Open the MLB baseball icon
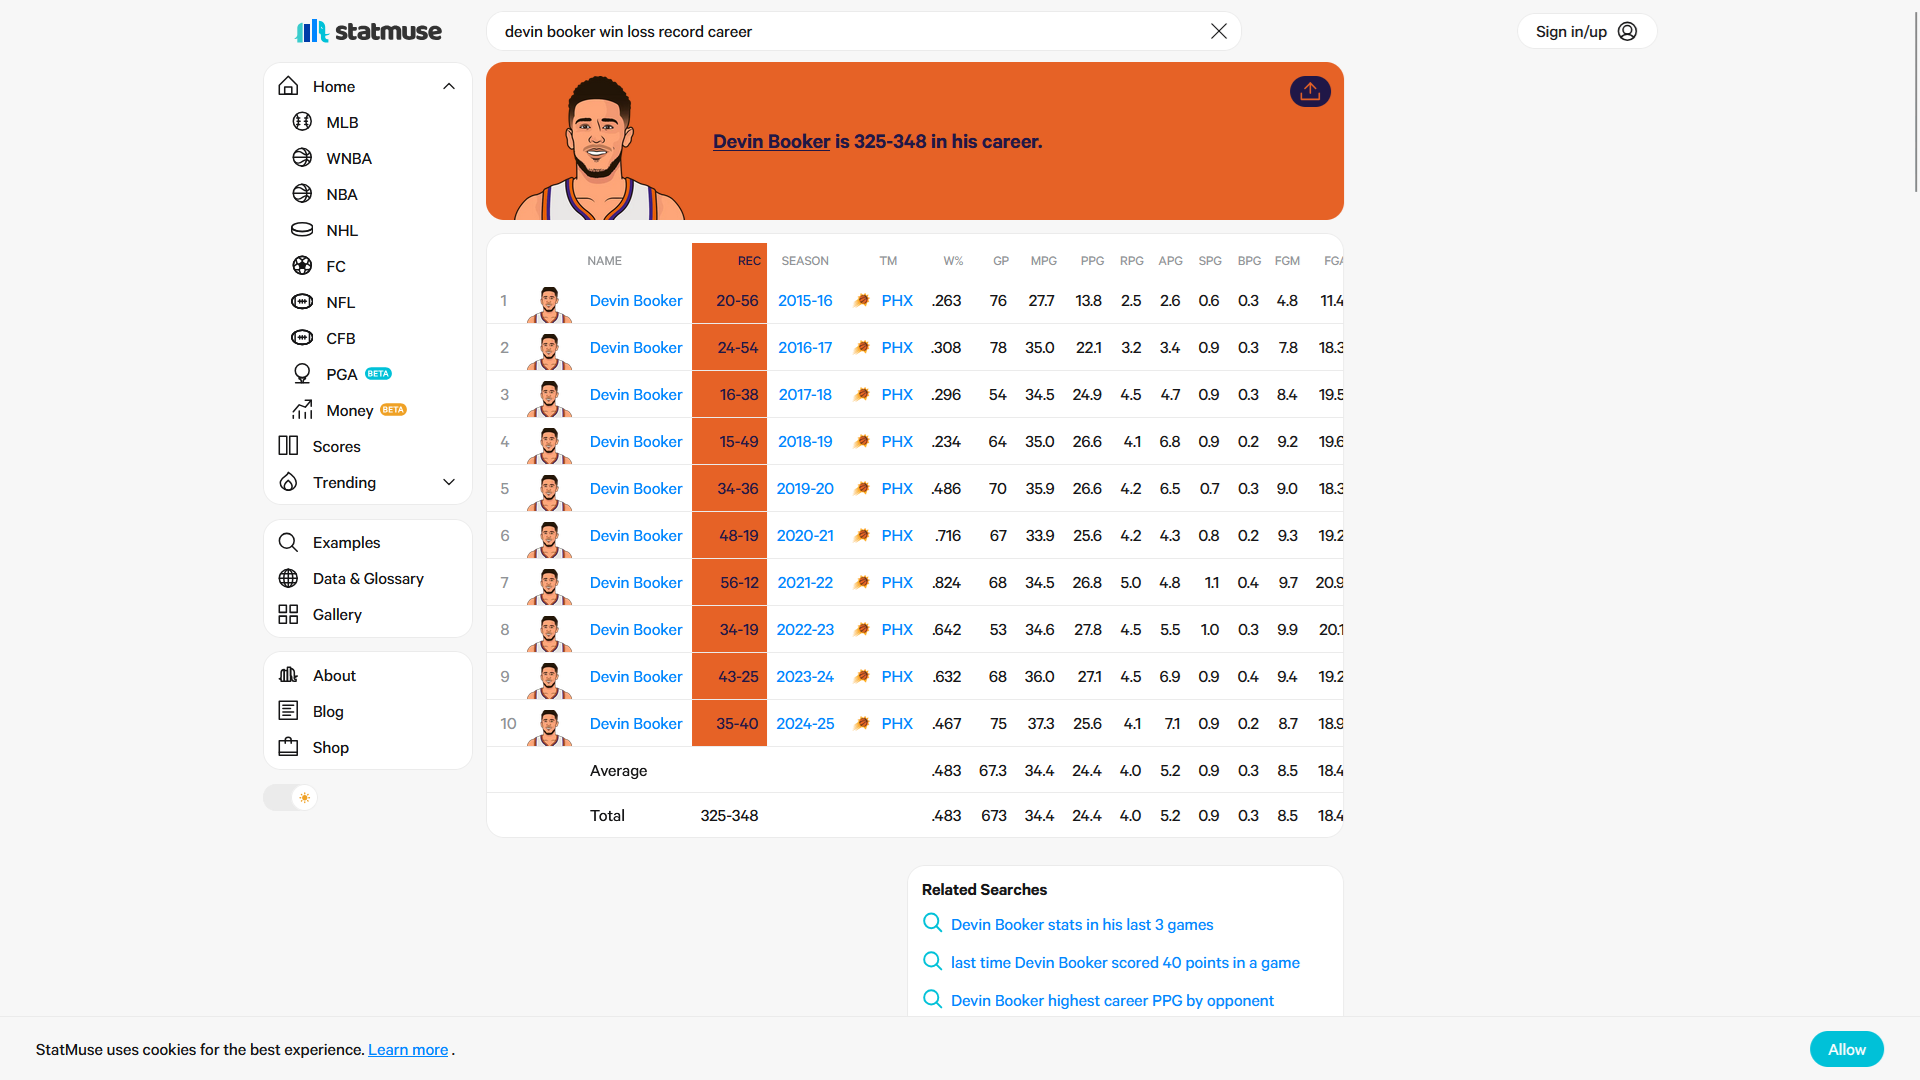 (x=302, y=122)
